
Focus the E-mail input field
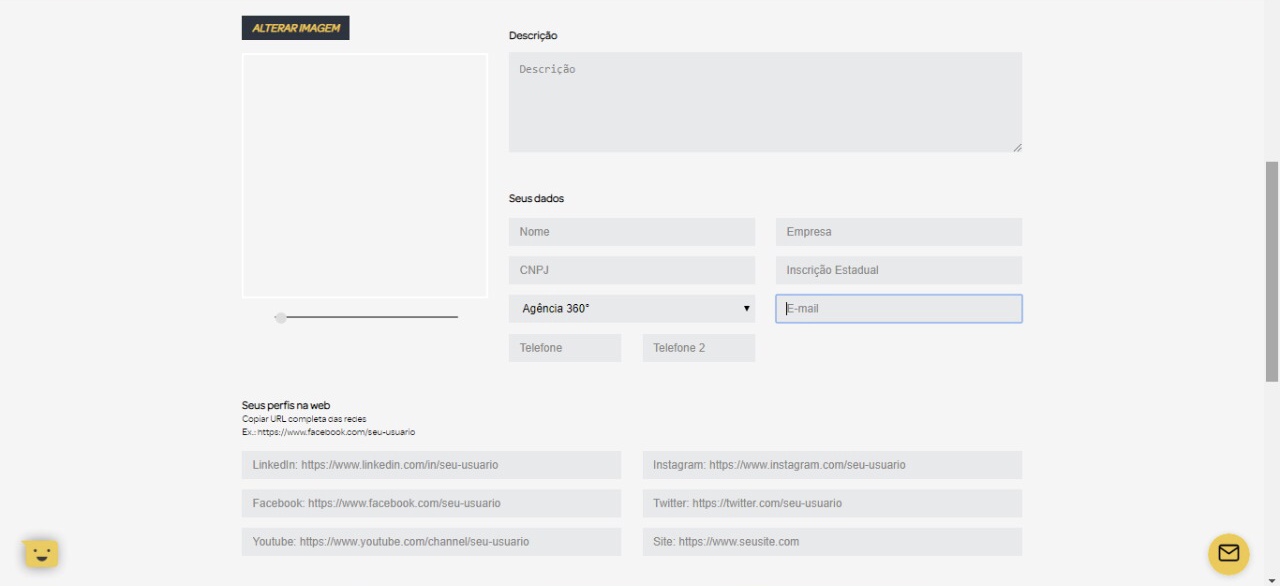point(898,309)
